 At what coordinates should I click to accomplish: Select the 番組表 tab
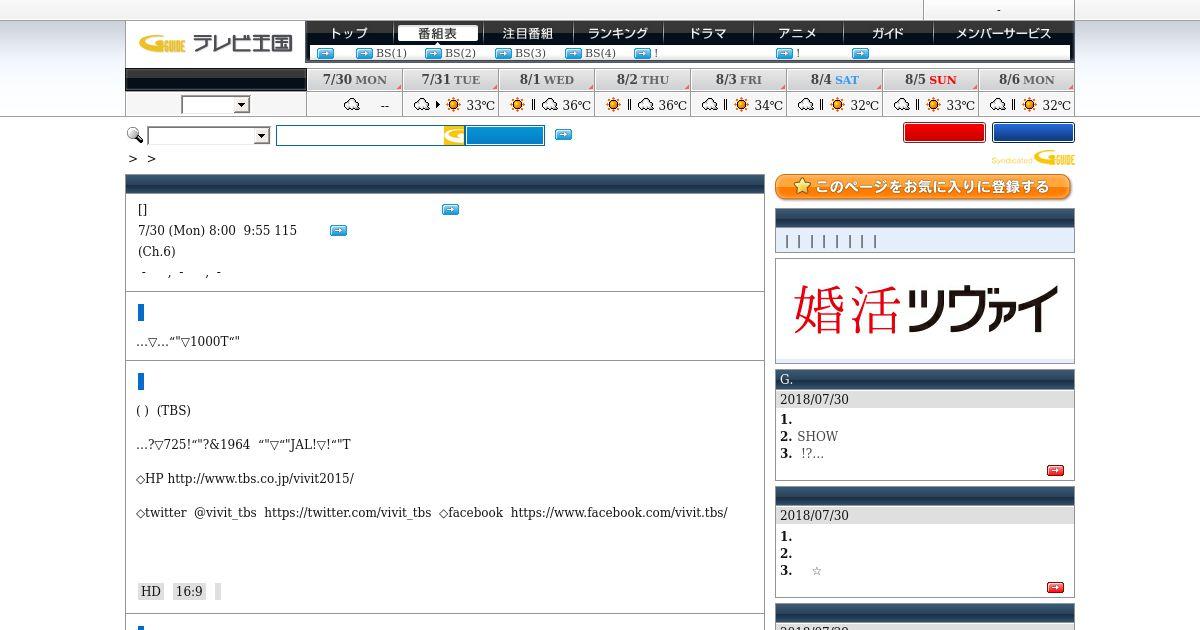coord(438,33)
